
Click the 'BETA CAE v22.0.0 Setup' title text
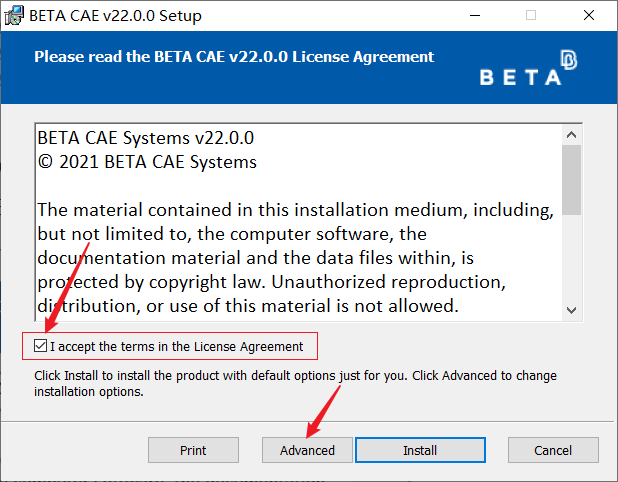pos(115,16)
